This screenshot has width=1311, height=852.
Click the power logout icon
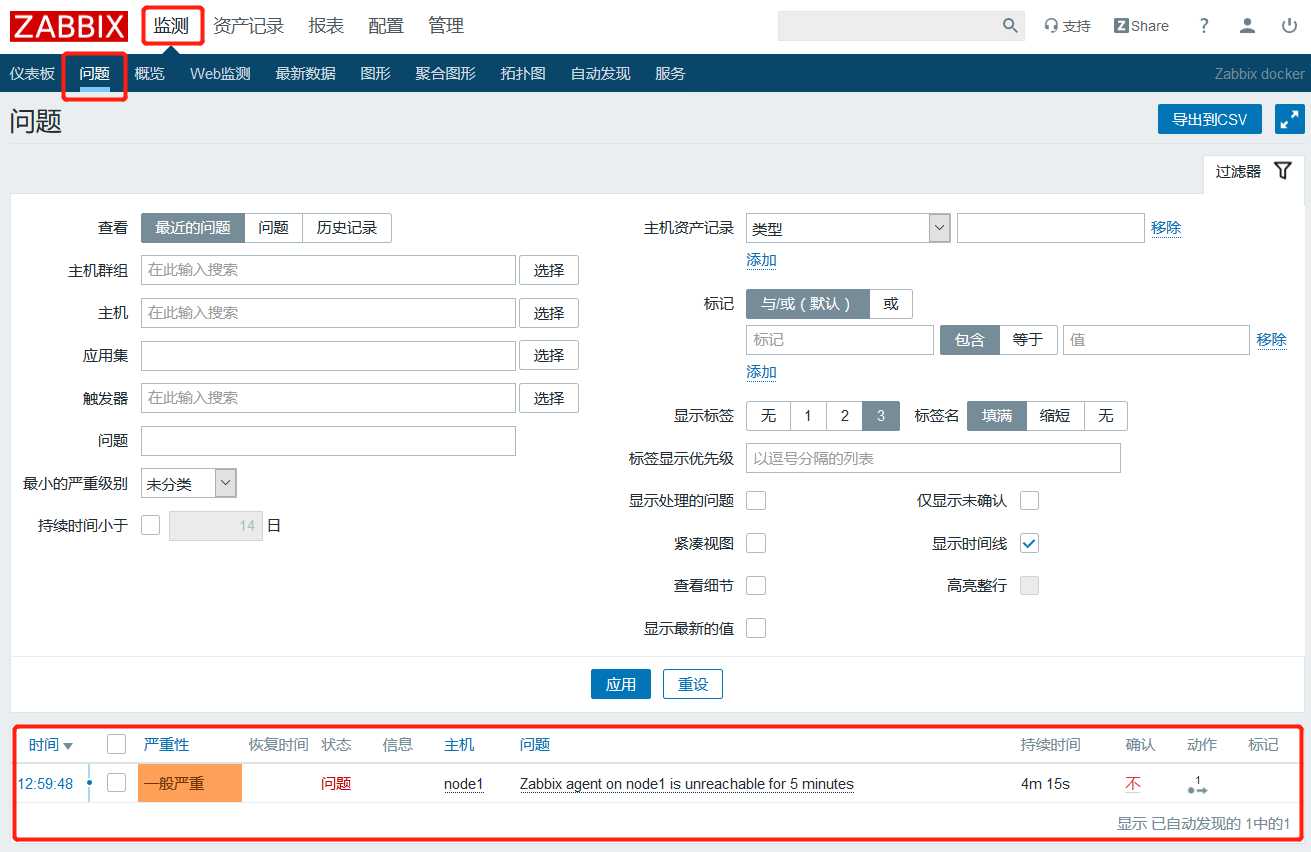1289,26
